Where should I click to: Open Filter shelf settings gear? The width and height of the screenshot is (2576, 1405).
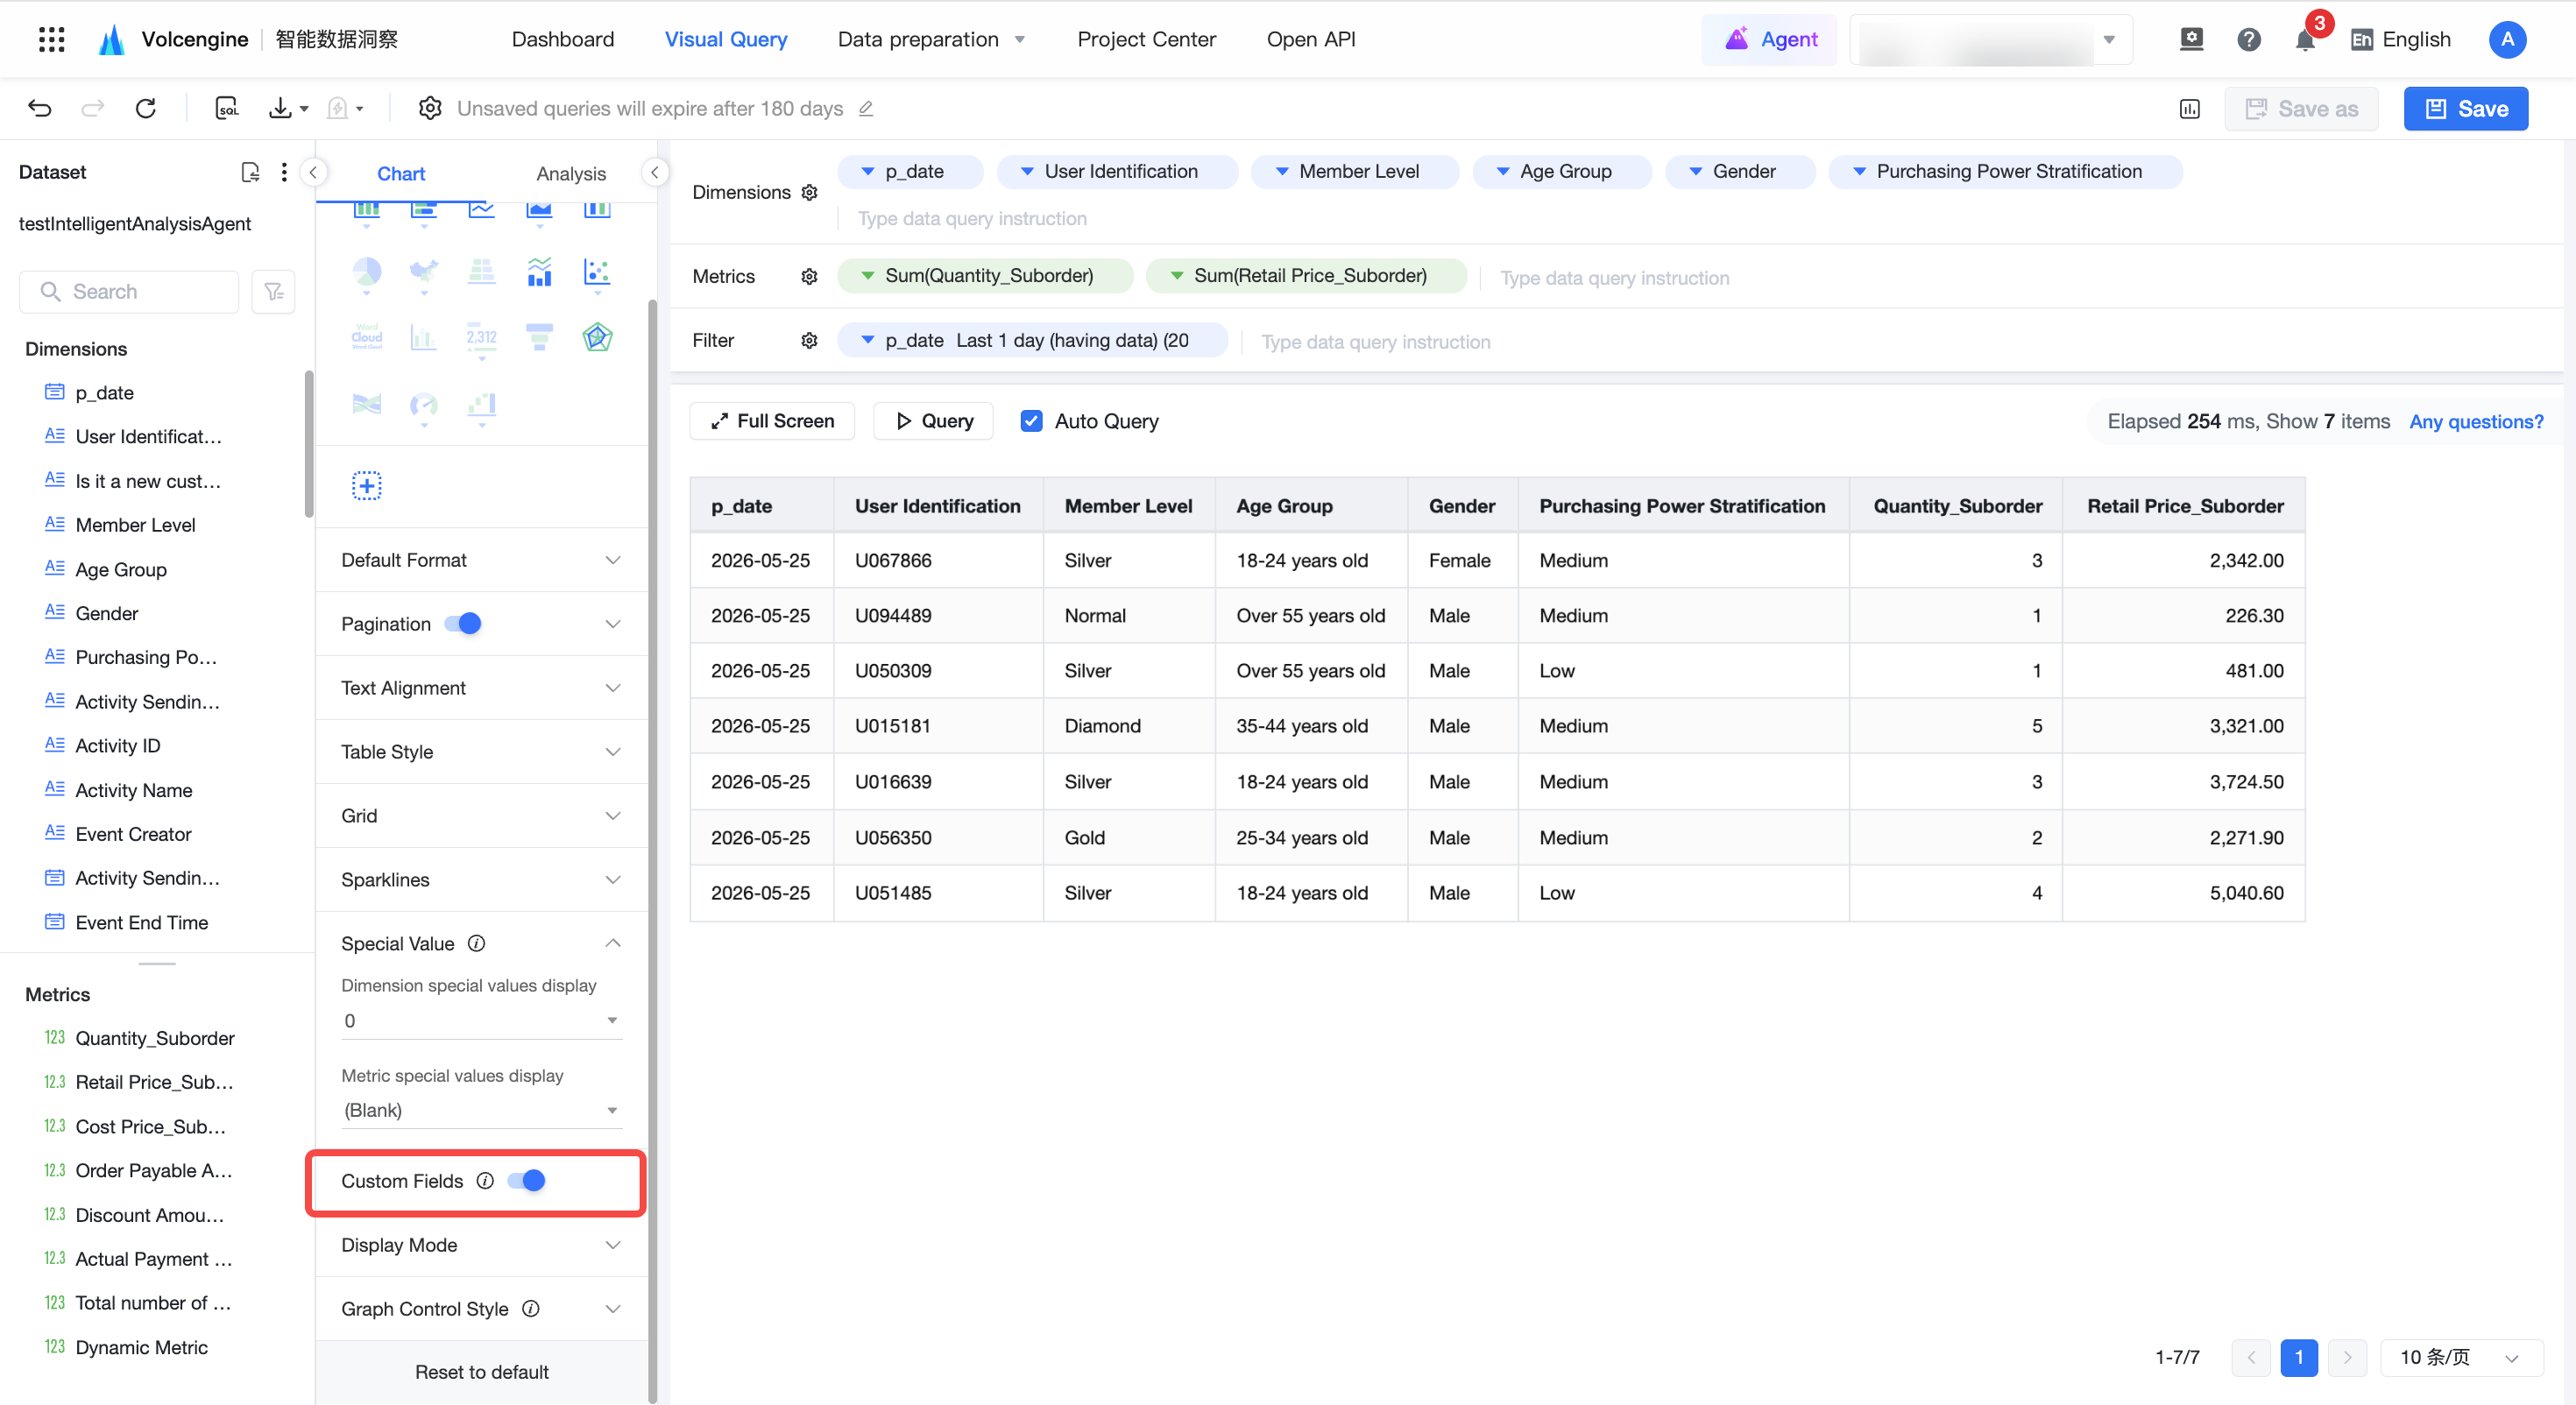pos(810,340)
